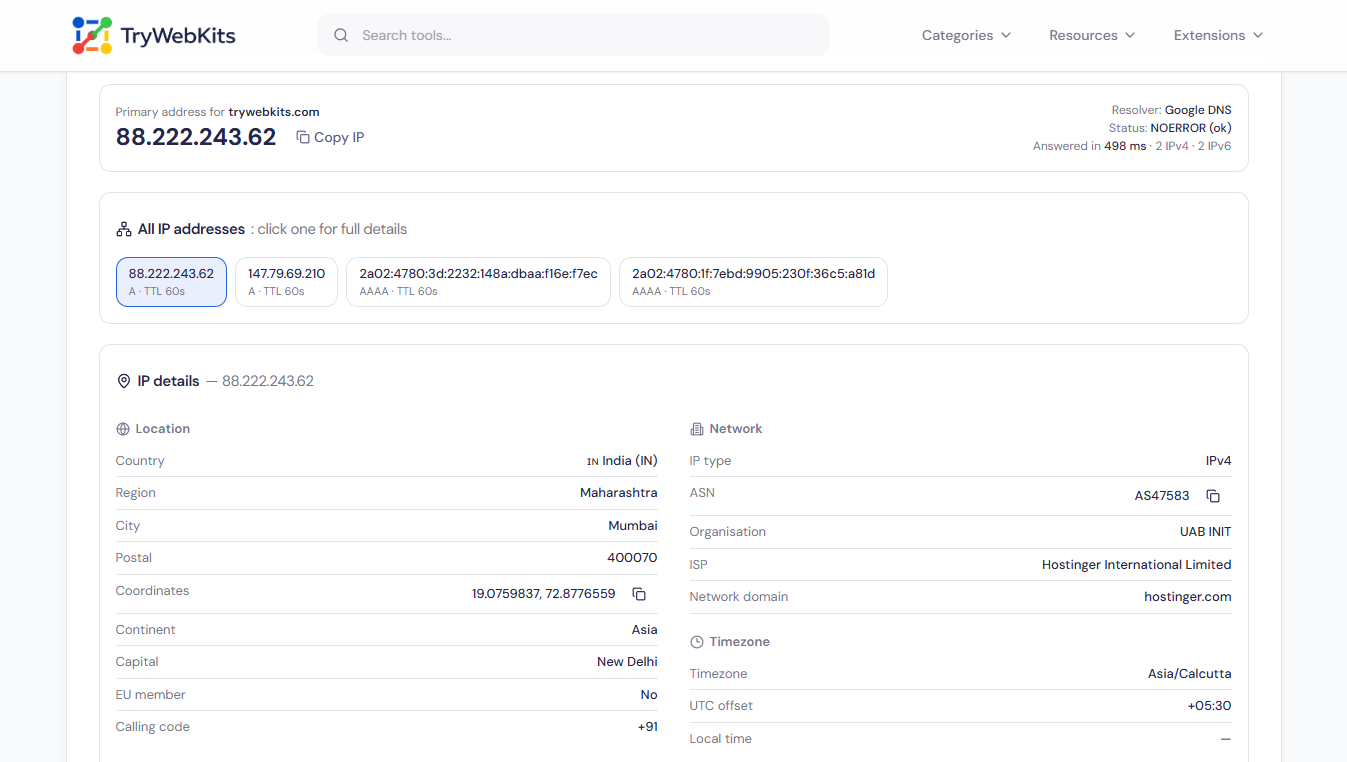Click the map pin icon by IP details

124,381
